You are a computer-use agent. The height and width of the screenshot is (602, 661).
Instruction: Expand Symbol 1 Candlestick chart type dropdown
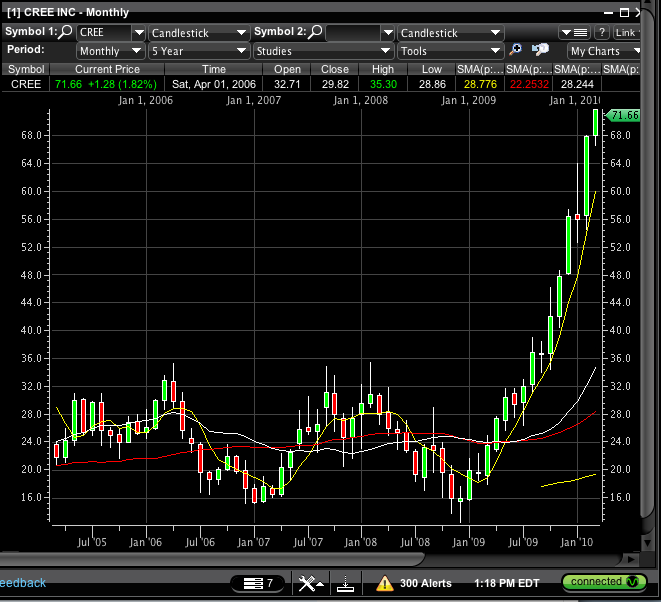click(198, 33)
